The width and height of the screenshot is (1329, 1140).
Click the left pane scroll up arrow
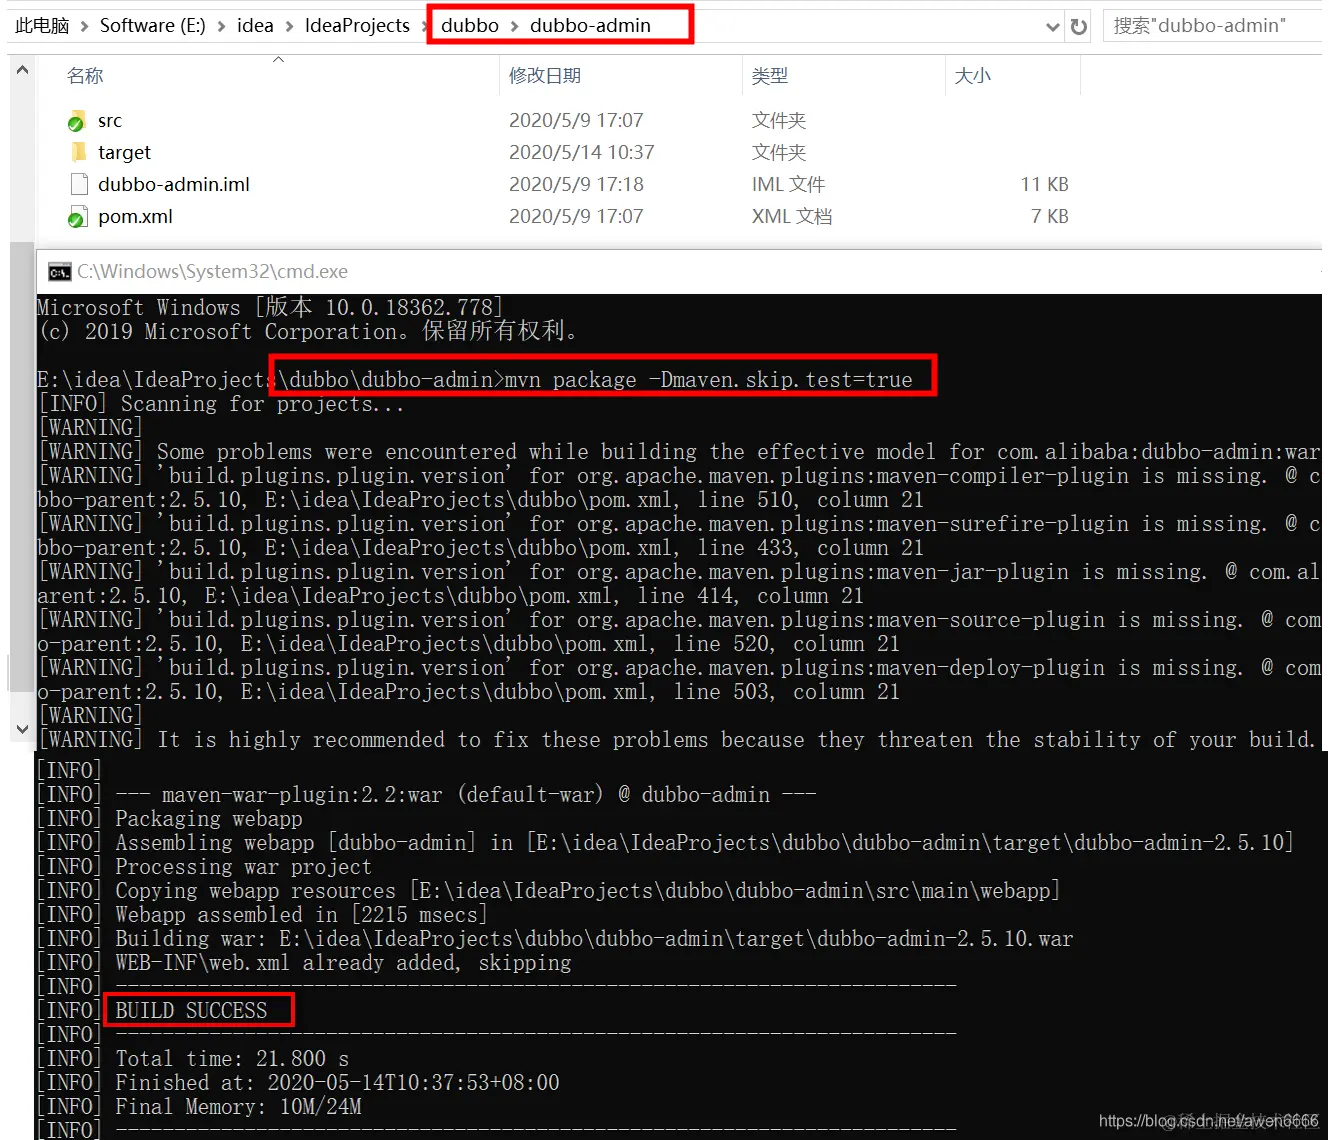click(x=21, y=70)
